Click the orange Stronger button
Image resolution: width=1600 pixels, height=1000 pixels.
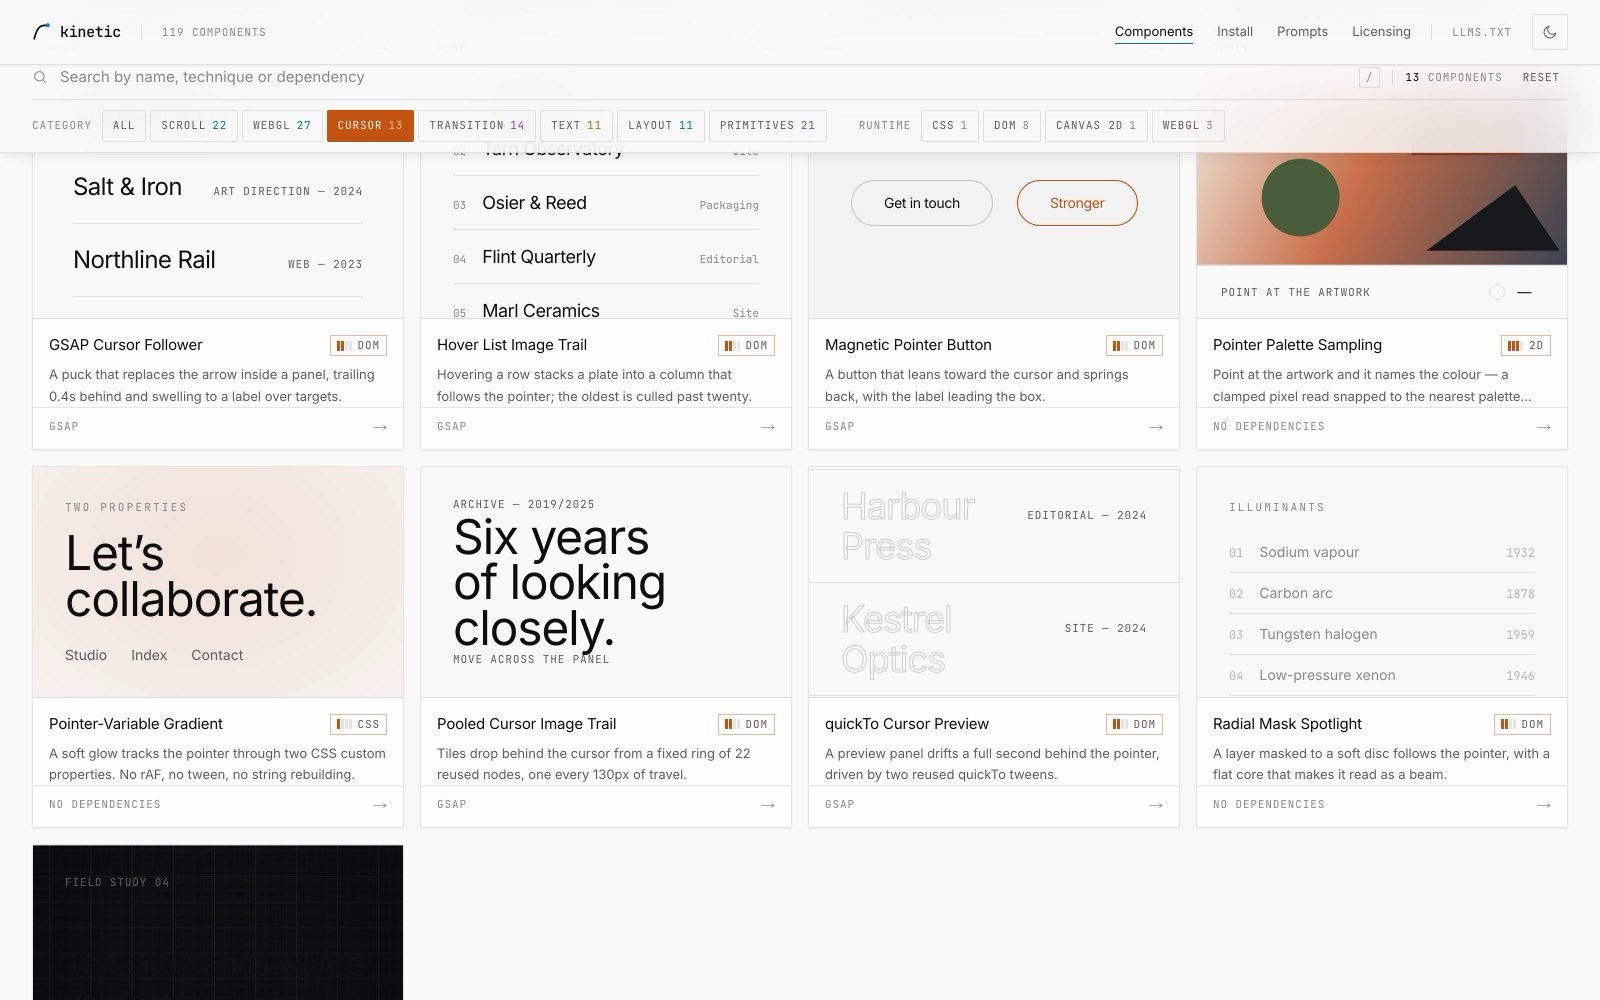(1077, 203)
